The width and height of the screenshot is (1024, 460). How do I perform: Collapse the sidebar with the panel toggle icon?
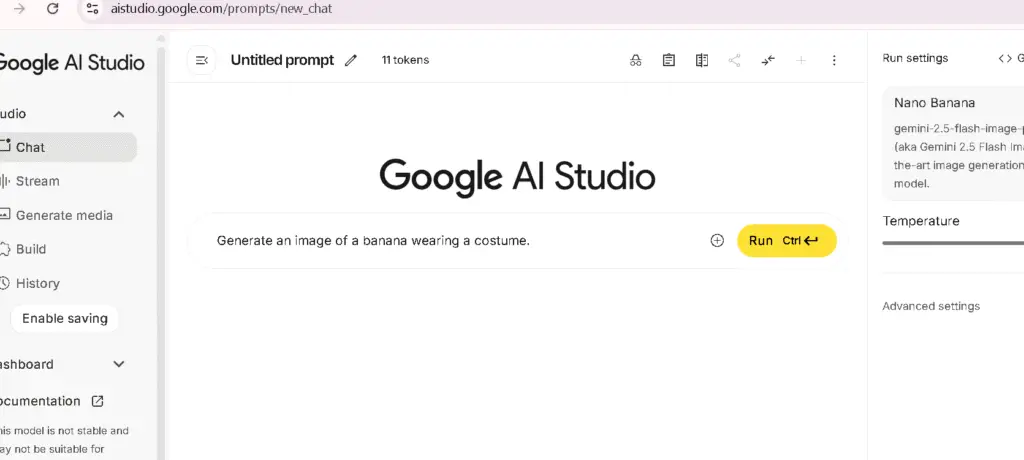point(201,61)
